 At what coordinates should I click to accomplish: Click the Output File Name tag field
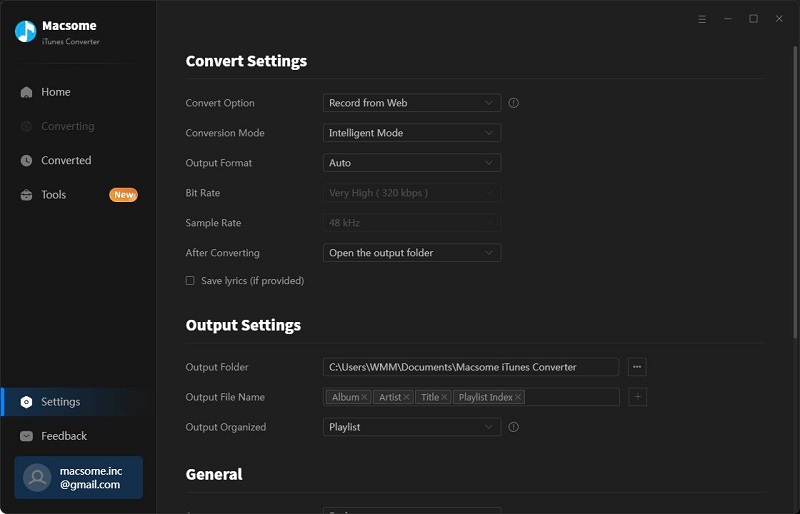pyautogui.click(x=471, y=397)
